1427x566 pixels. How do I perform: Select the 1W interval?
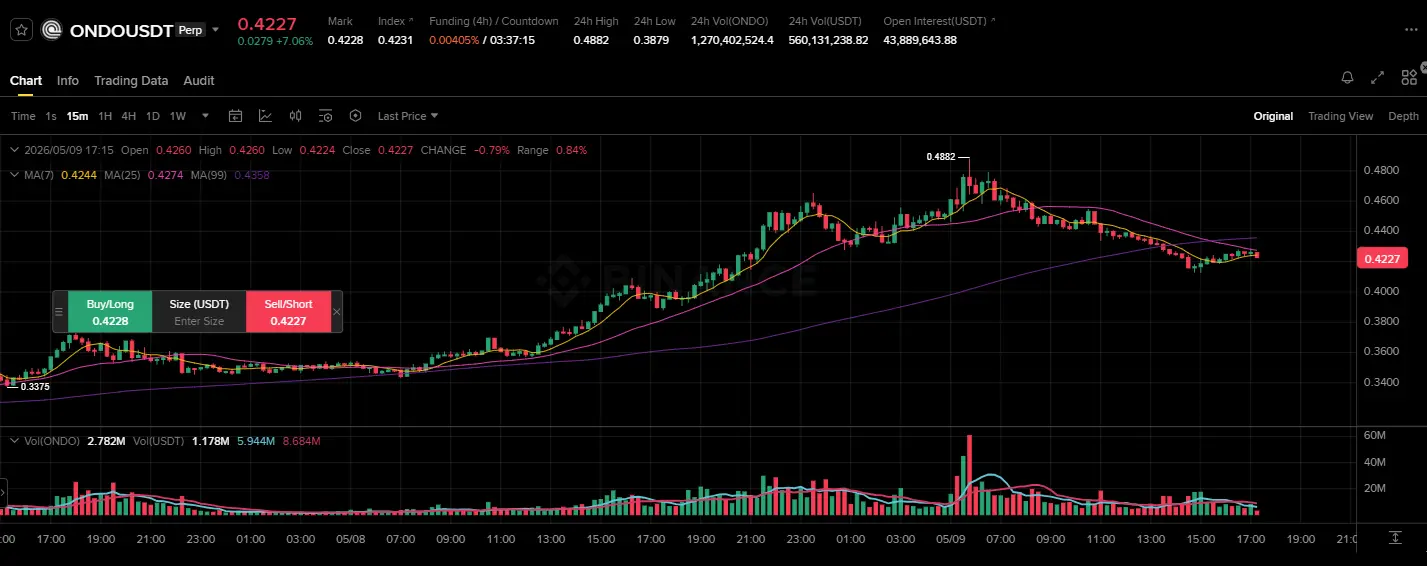click(x=178, y=116)
